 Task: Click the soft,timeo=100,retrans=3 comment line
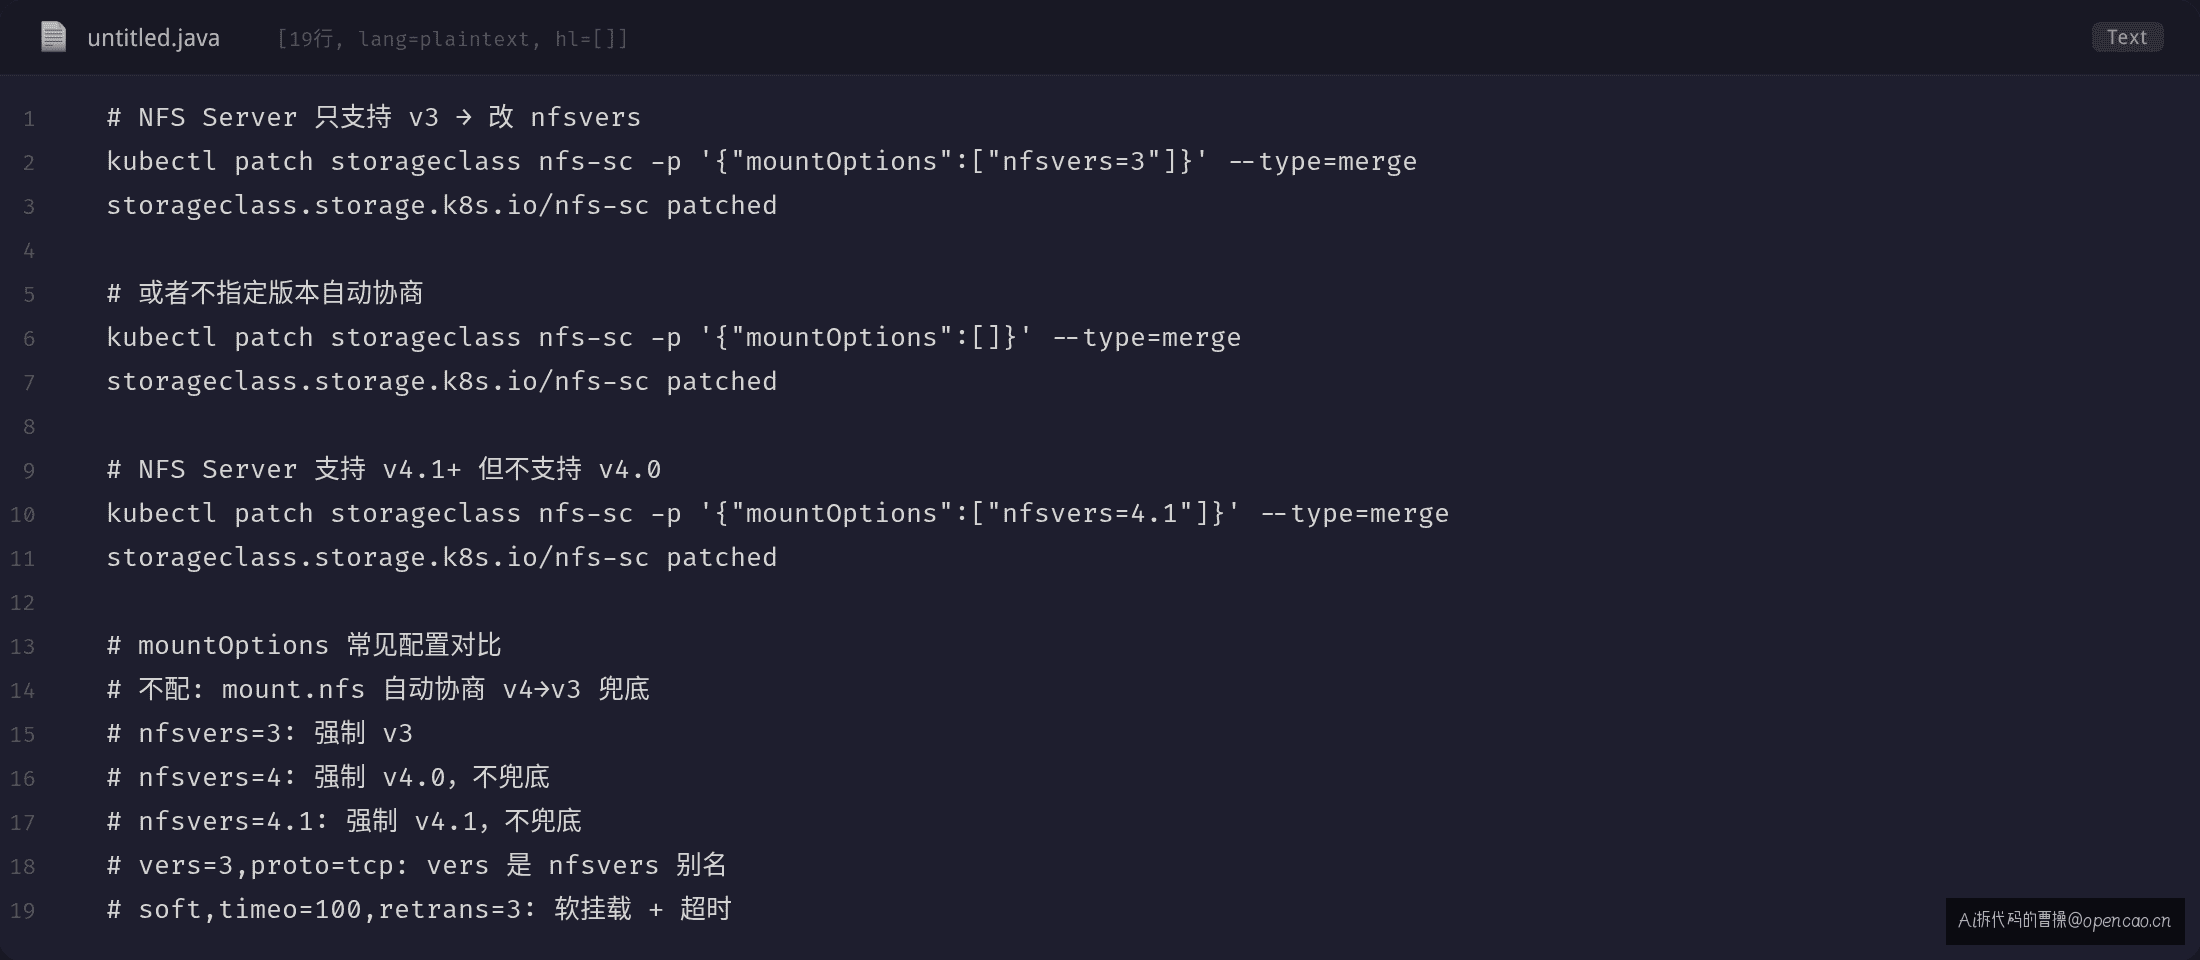click(419, 910)
